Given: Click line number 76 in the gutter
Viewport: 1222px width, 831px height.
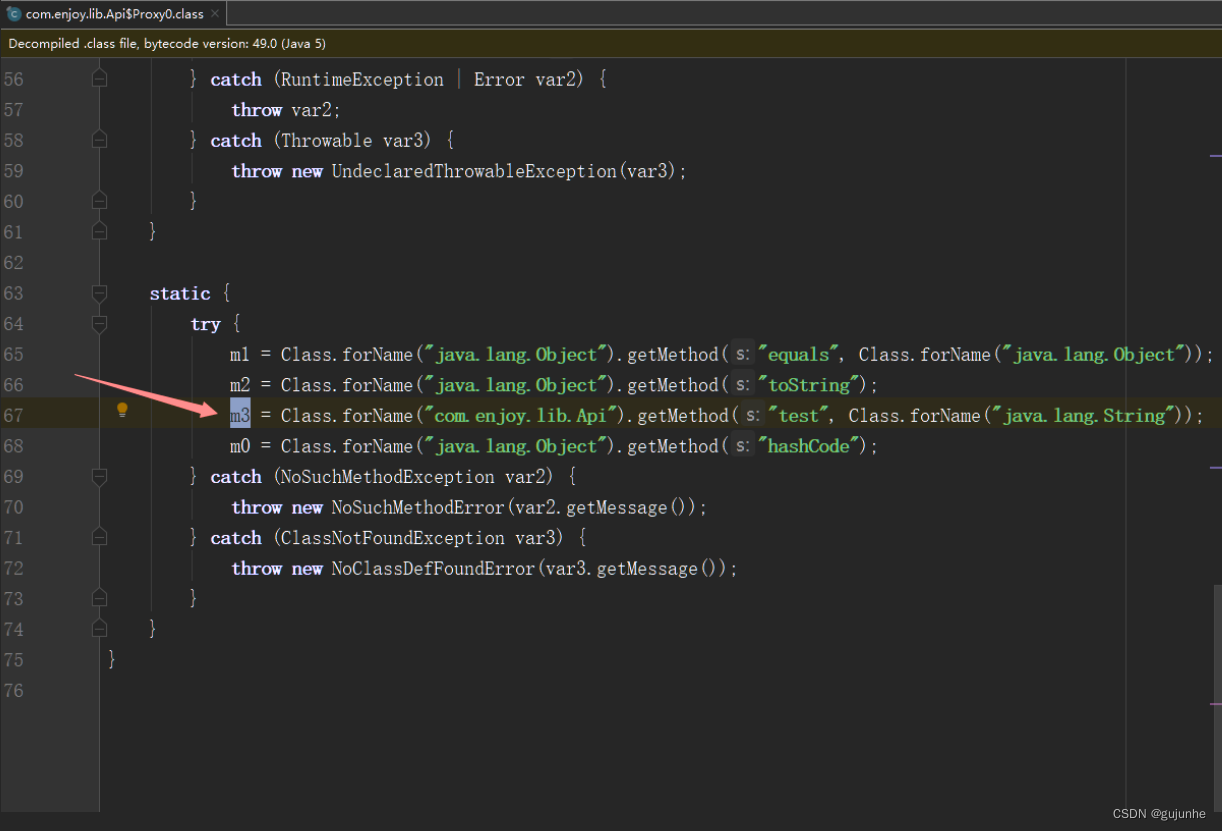Looking at the screenshot, I should pos(14,690).
